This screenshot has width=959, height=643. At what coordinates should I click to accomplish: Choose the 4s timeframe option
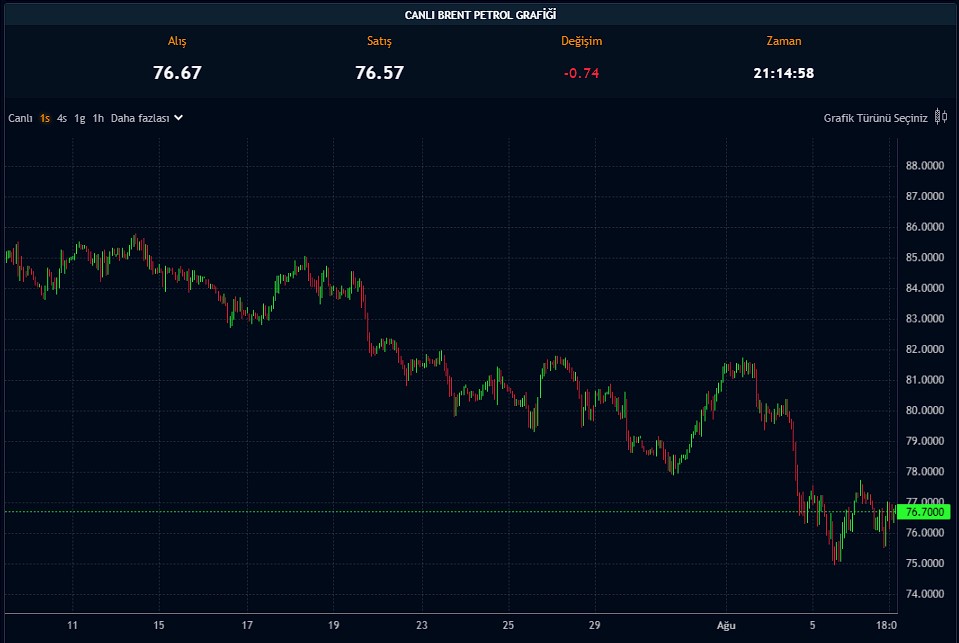62,118
